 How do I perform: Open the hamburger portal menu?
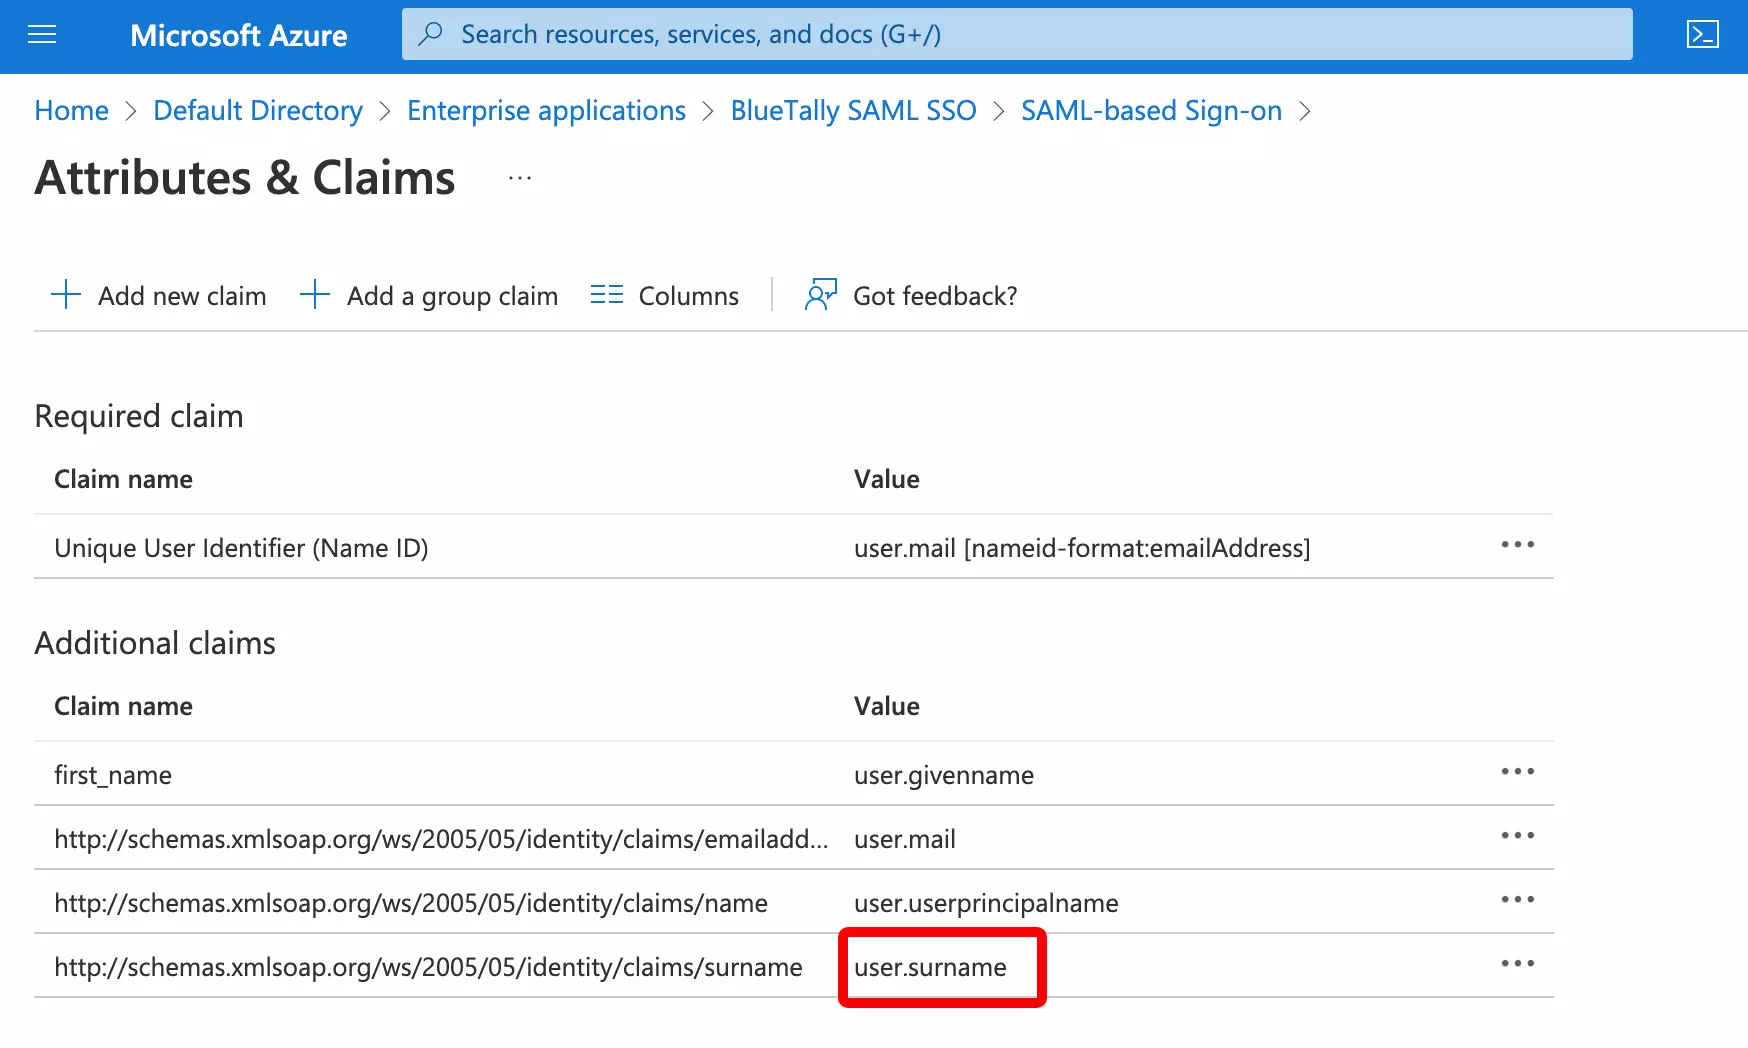point(42,35)
